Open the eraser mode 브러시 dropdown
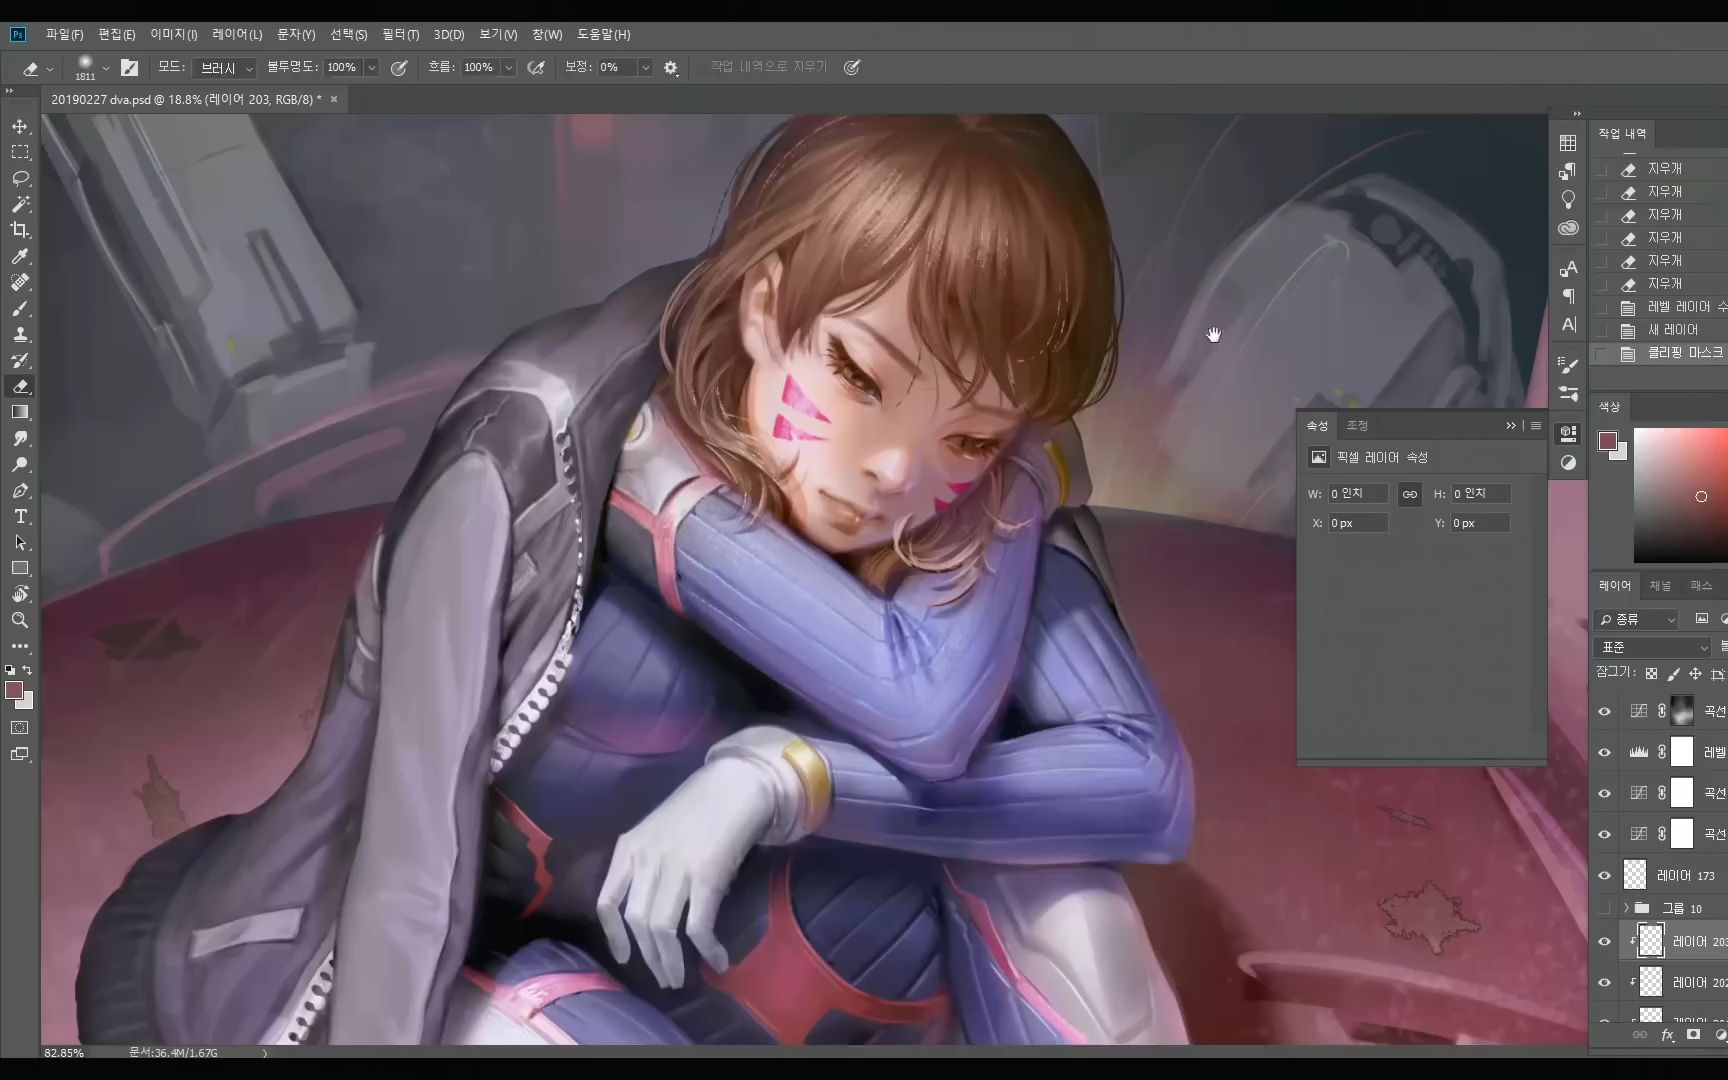Viewport: 1728px width, 1080px height. click(226, 68)
